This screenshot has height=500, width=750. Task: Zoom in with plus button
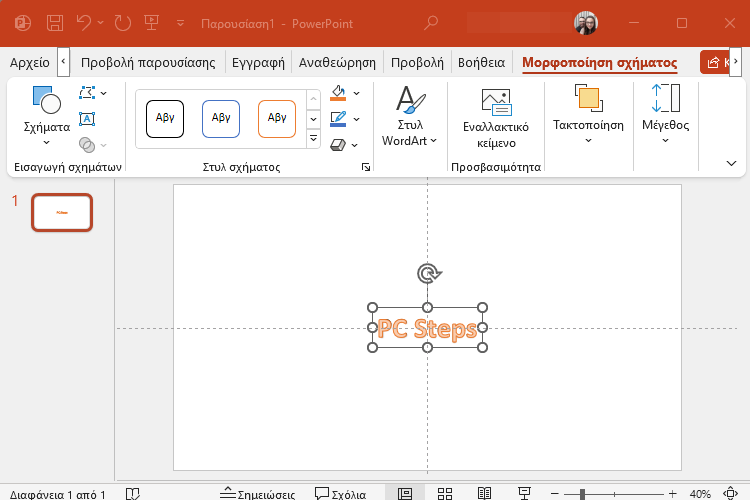point(673,494)
